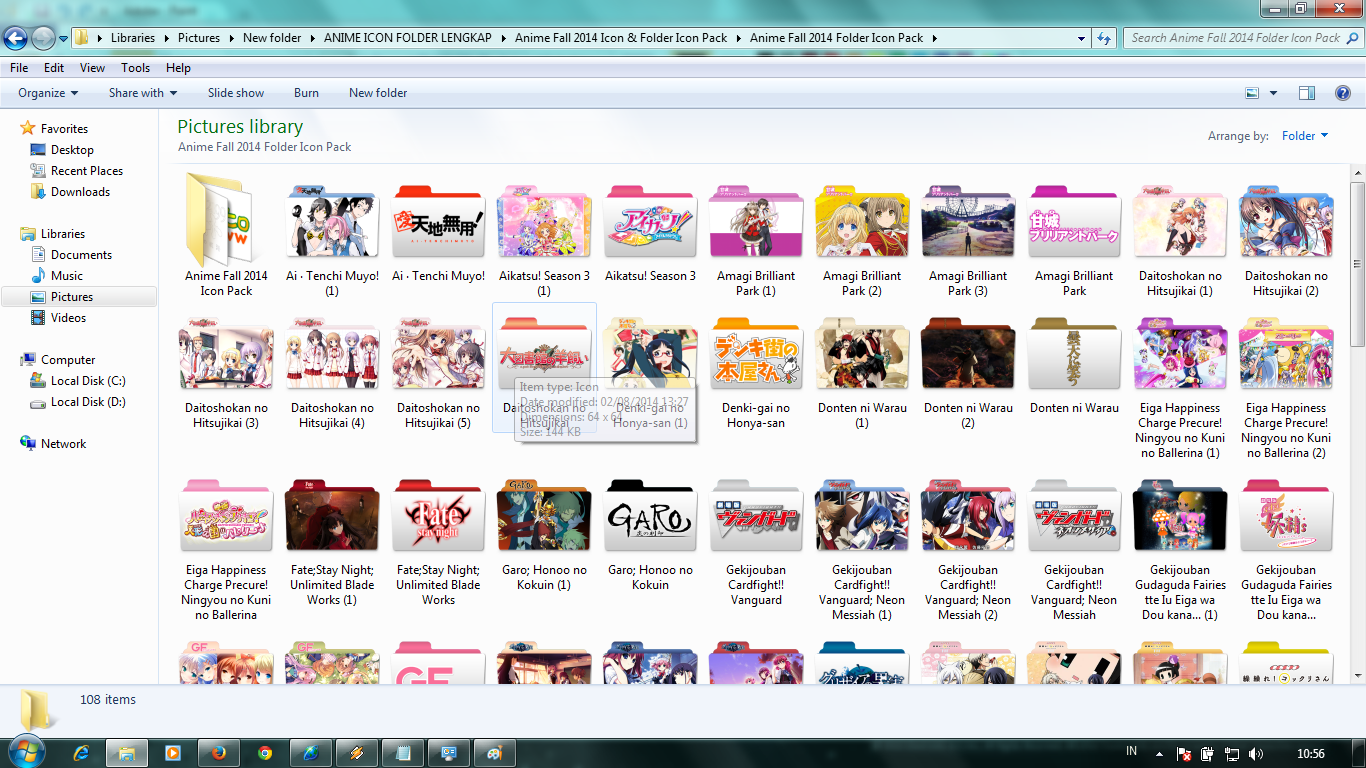Click ANIME ICON FOLDER LENGKAP breadcrumb
Screen dimensions: 1366x768
click(408, 38)
